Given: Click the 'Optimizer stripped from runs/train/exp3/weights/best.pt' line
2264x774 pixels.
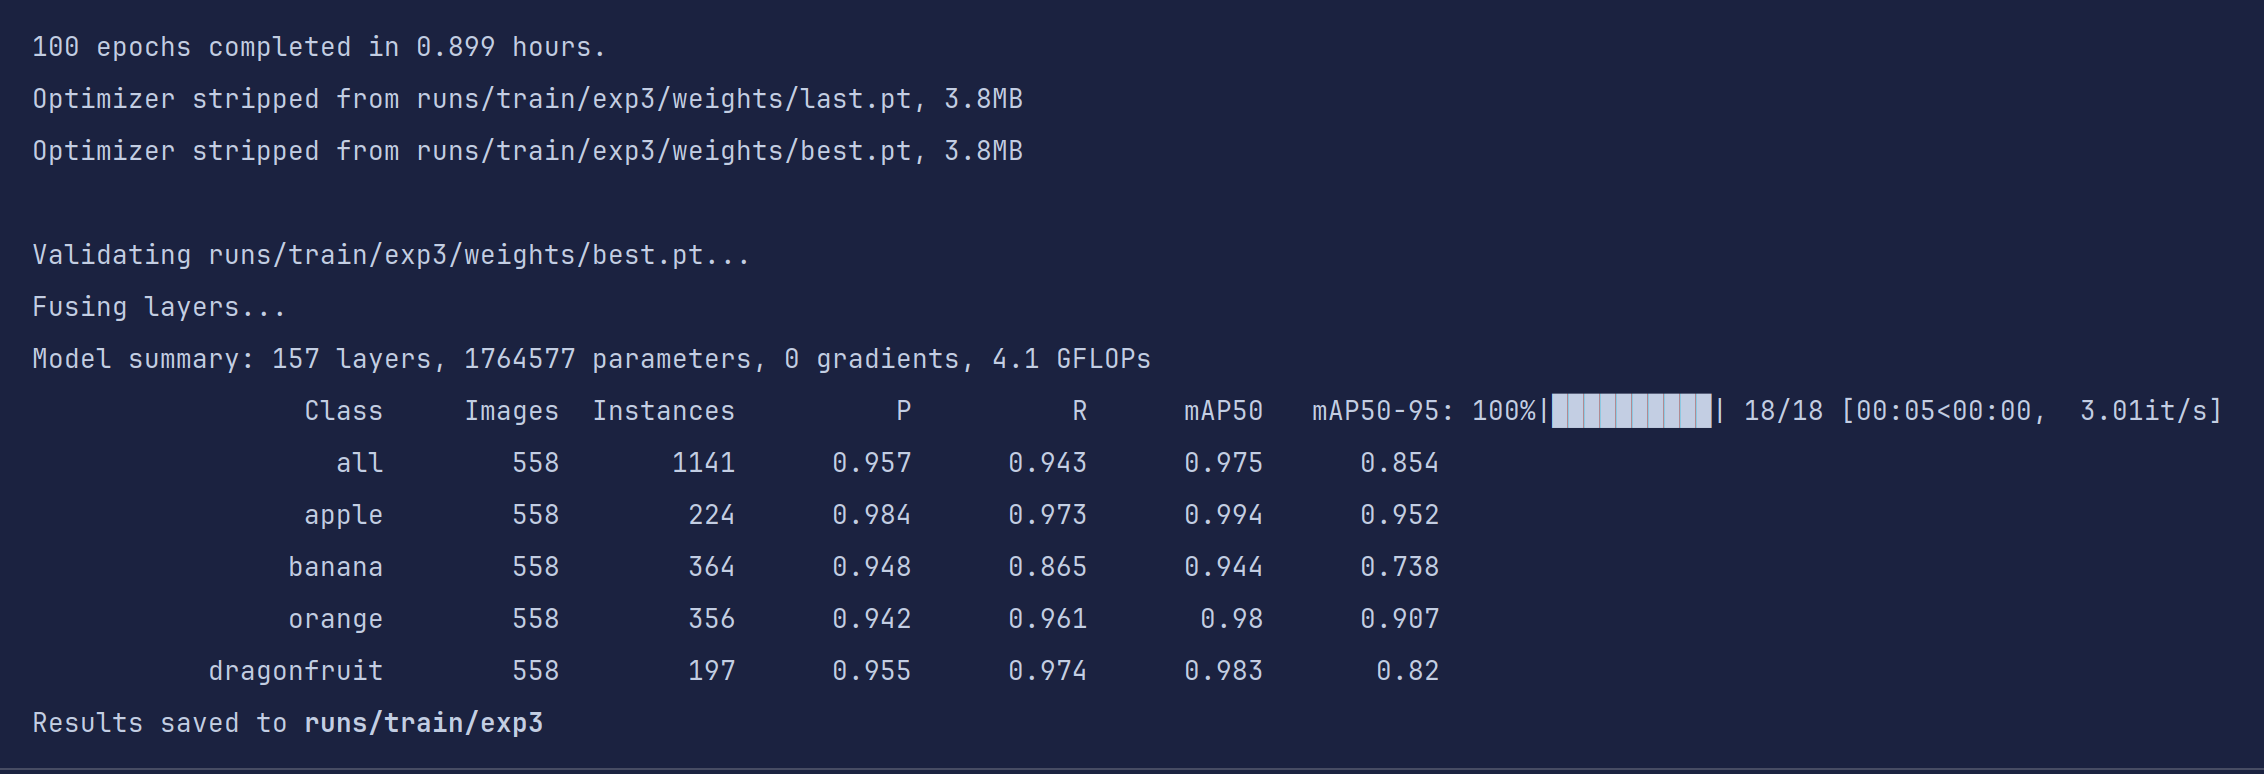Looking at the screenshot, I should tap(527, 151).
